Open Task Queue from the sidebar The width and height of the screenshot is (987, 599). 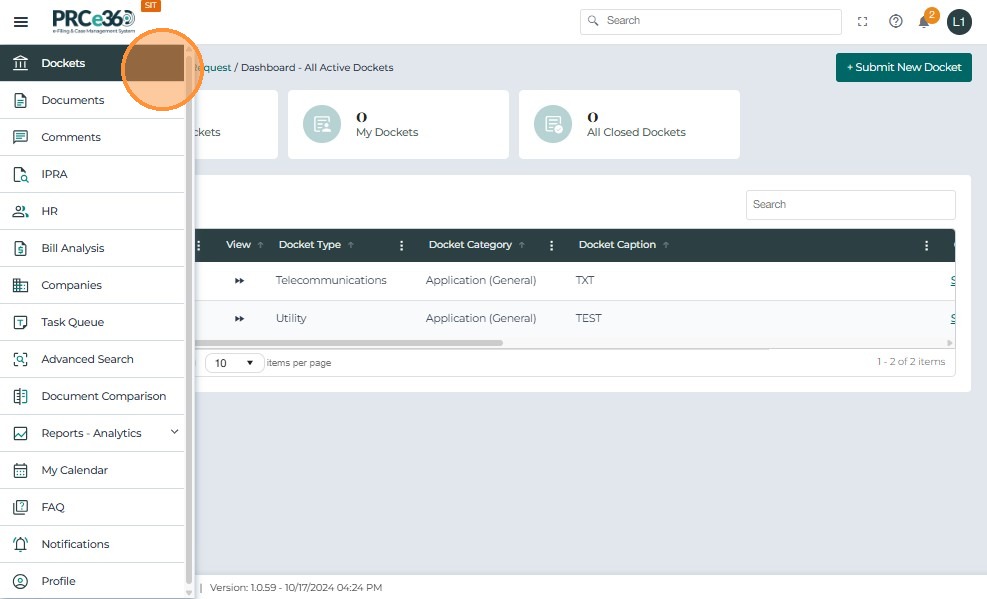click(x=72, y=322)
